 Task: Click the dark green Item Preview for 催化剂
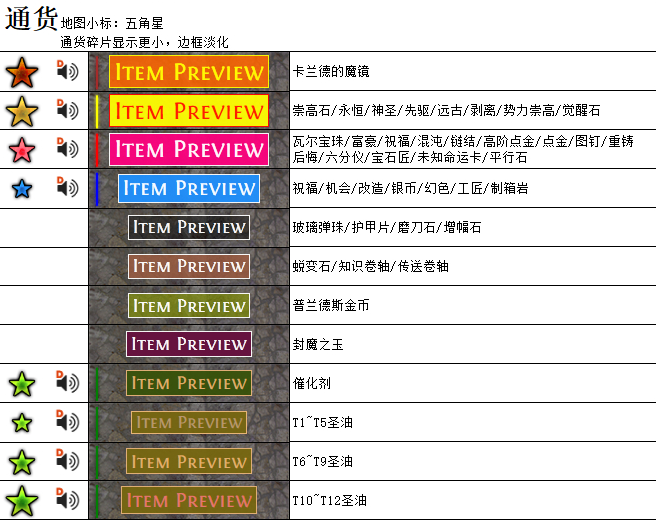click(189, 383)
